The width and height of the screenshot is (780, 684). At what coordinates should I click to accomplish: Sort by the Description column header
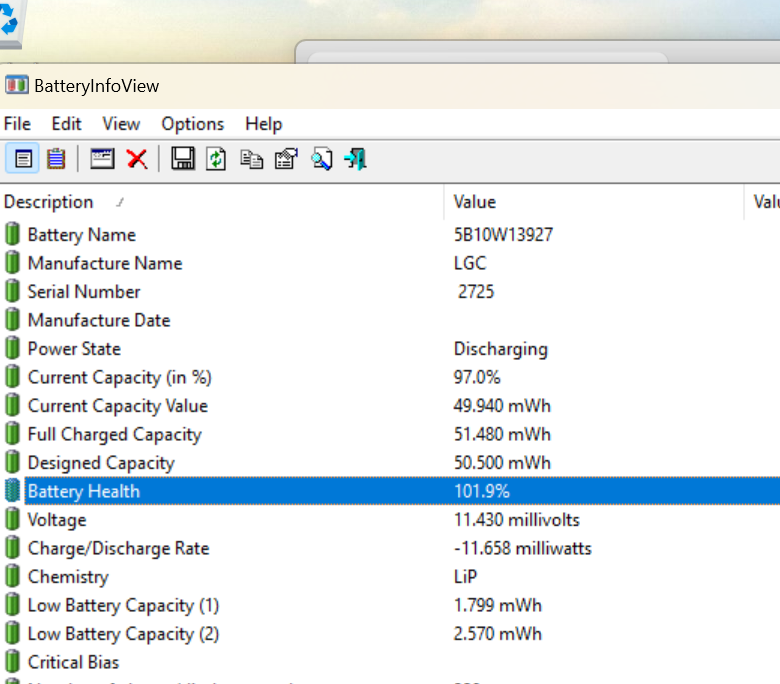pos(221,202)
